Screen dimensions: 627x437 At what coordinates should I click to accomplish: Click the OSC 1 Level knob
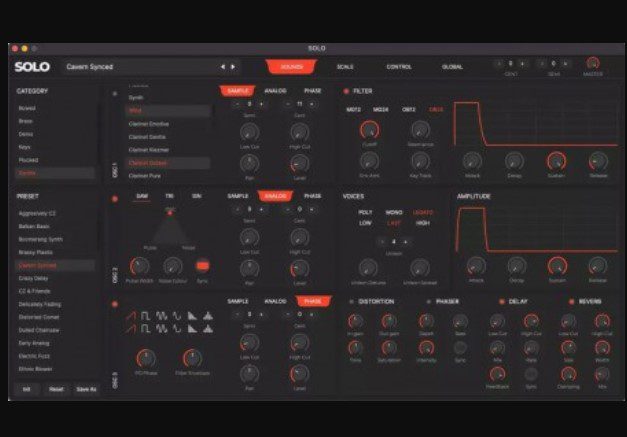300,164
